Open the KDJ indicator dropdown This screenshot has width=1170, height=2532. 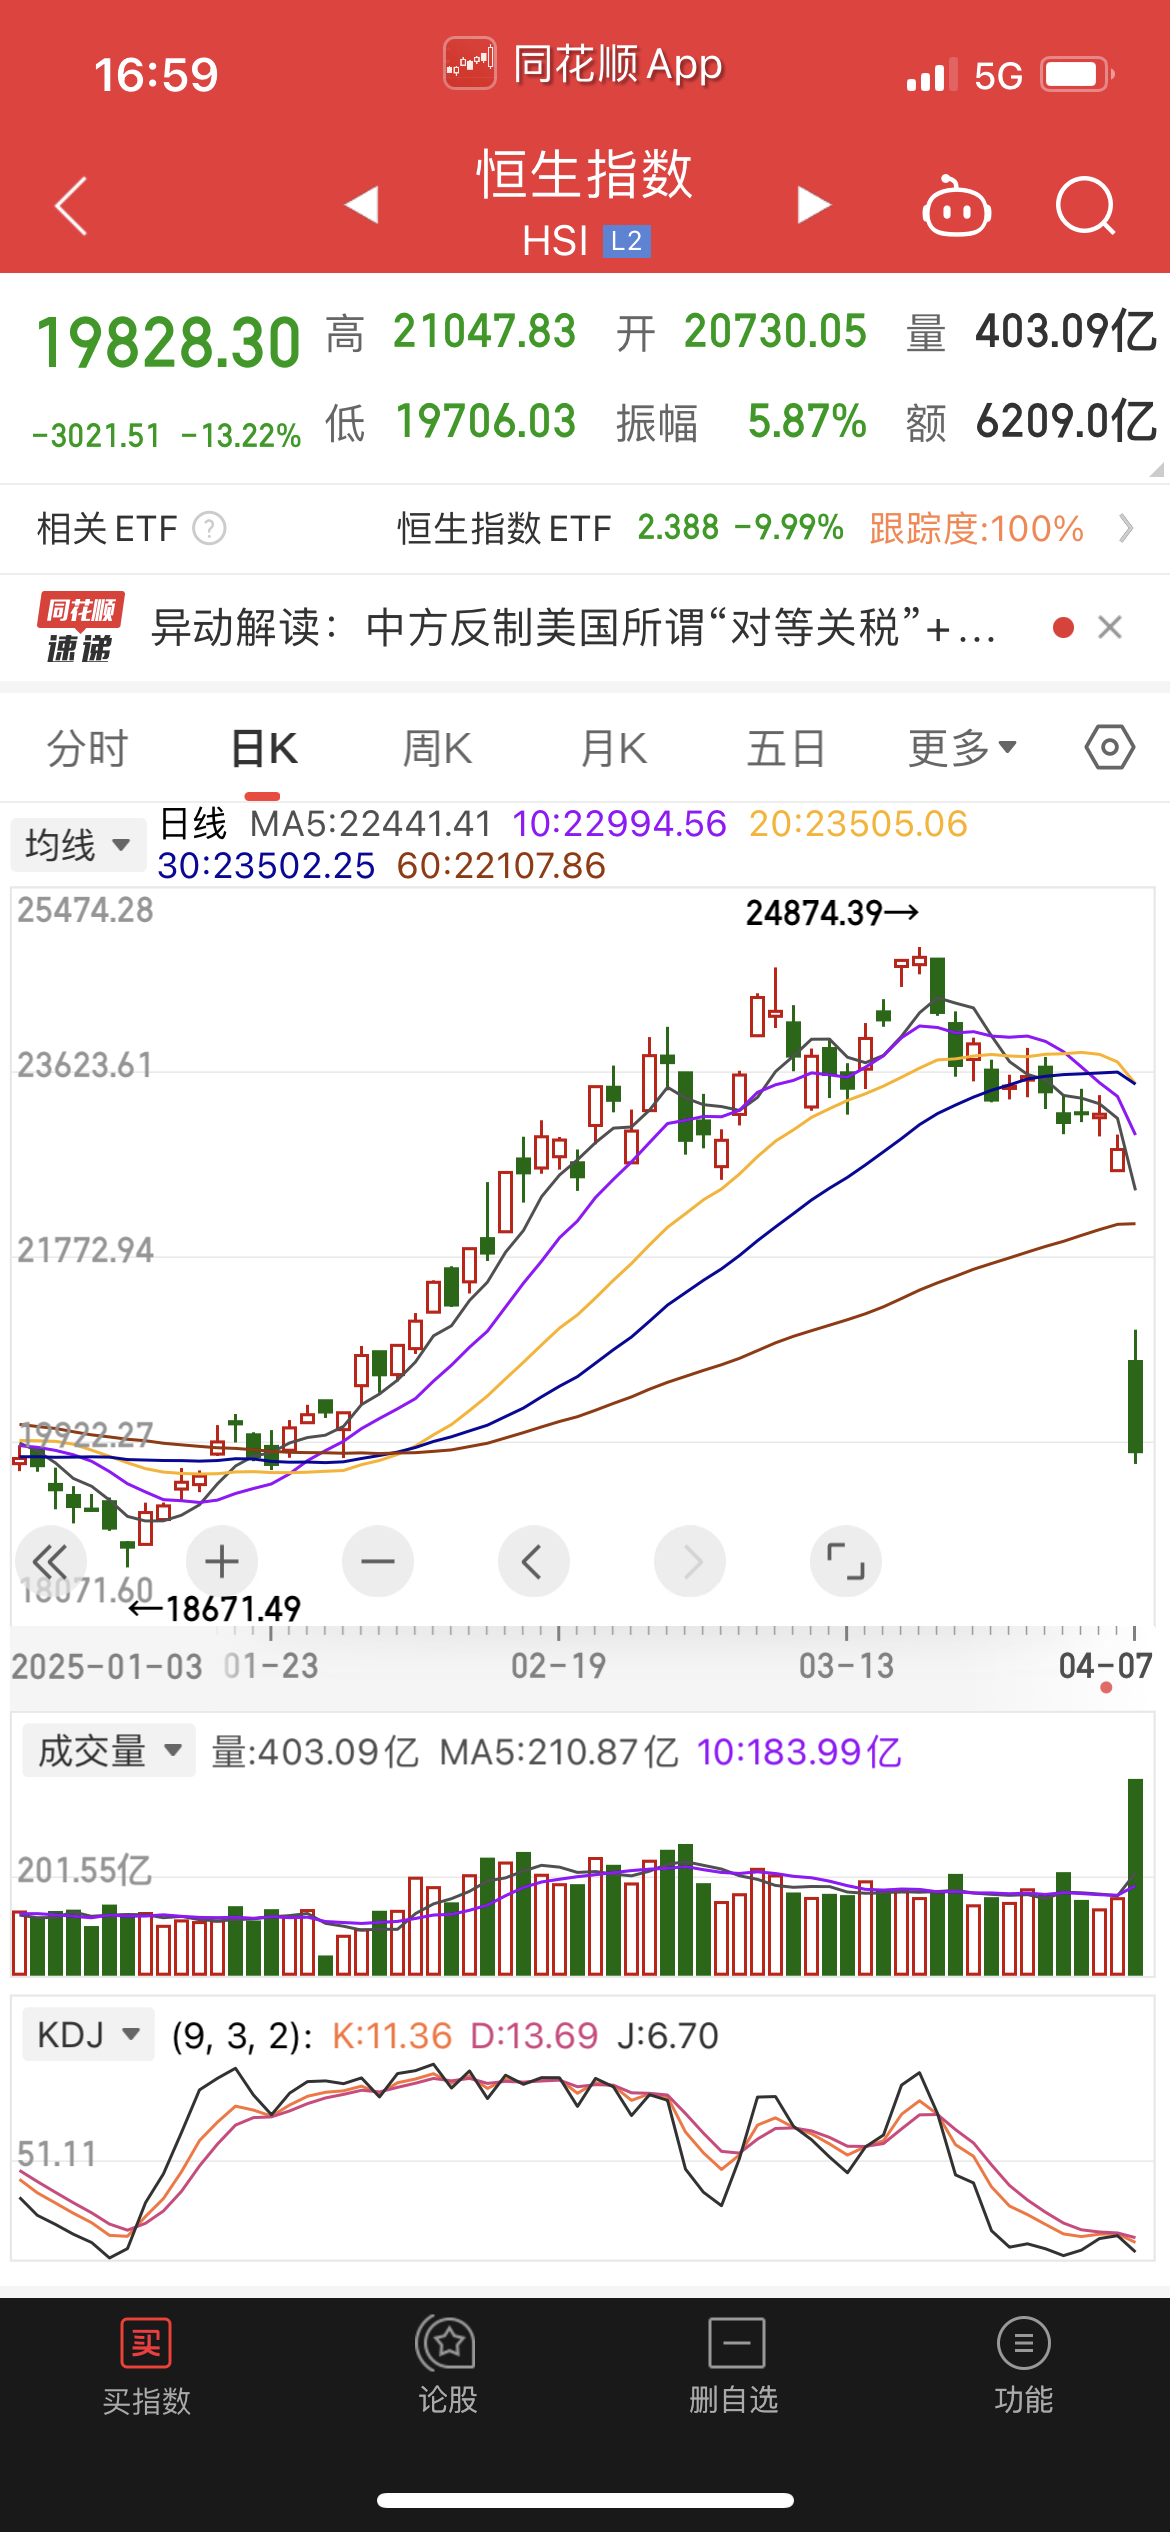[x=88, y=2034]
